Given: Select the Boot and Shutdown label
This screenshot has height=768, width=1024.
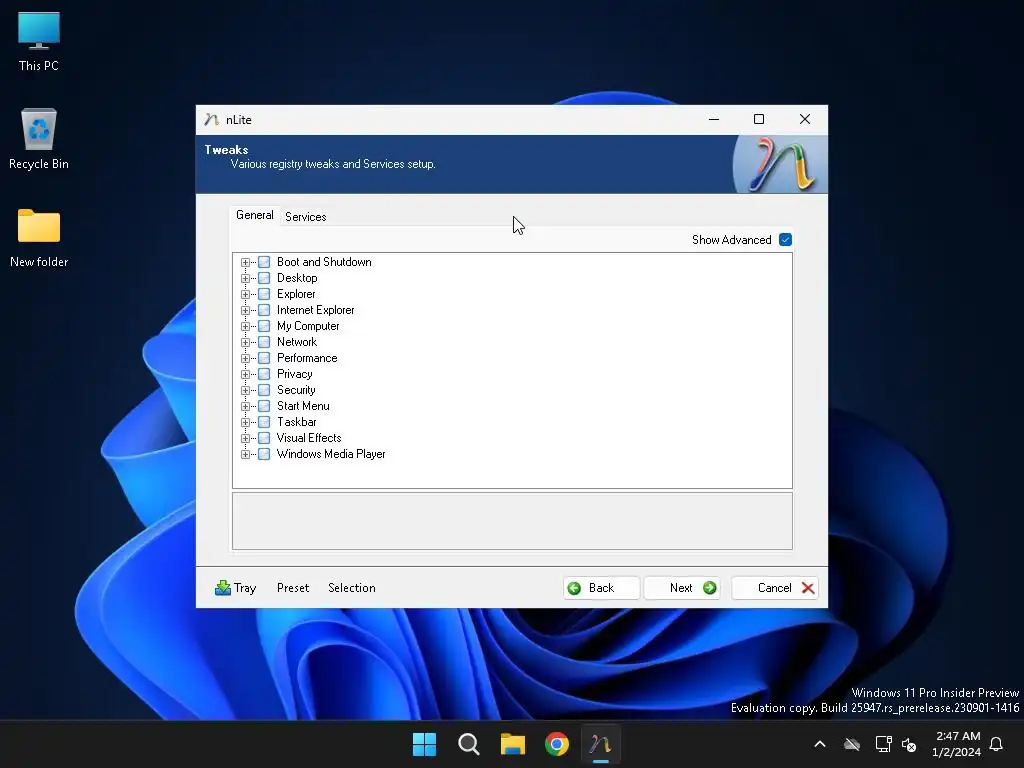Looking at the screenshot, I should 324,262.
